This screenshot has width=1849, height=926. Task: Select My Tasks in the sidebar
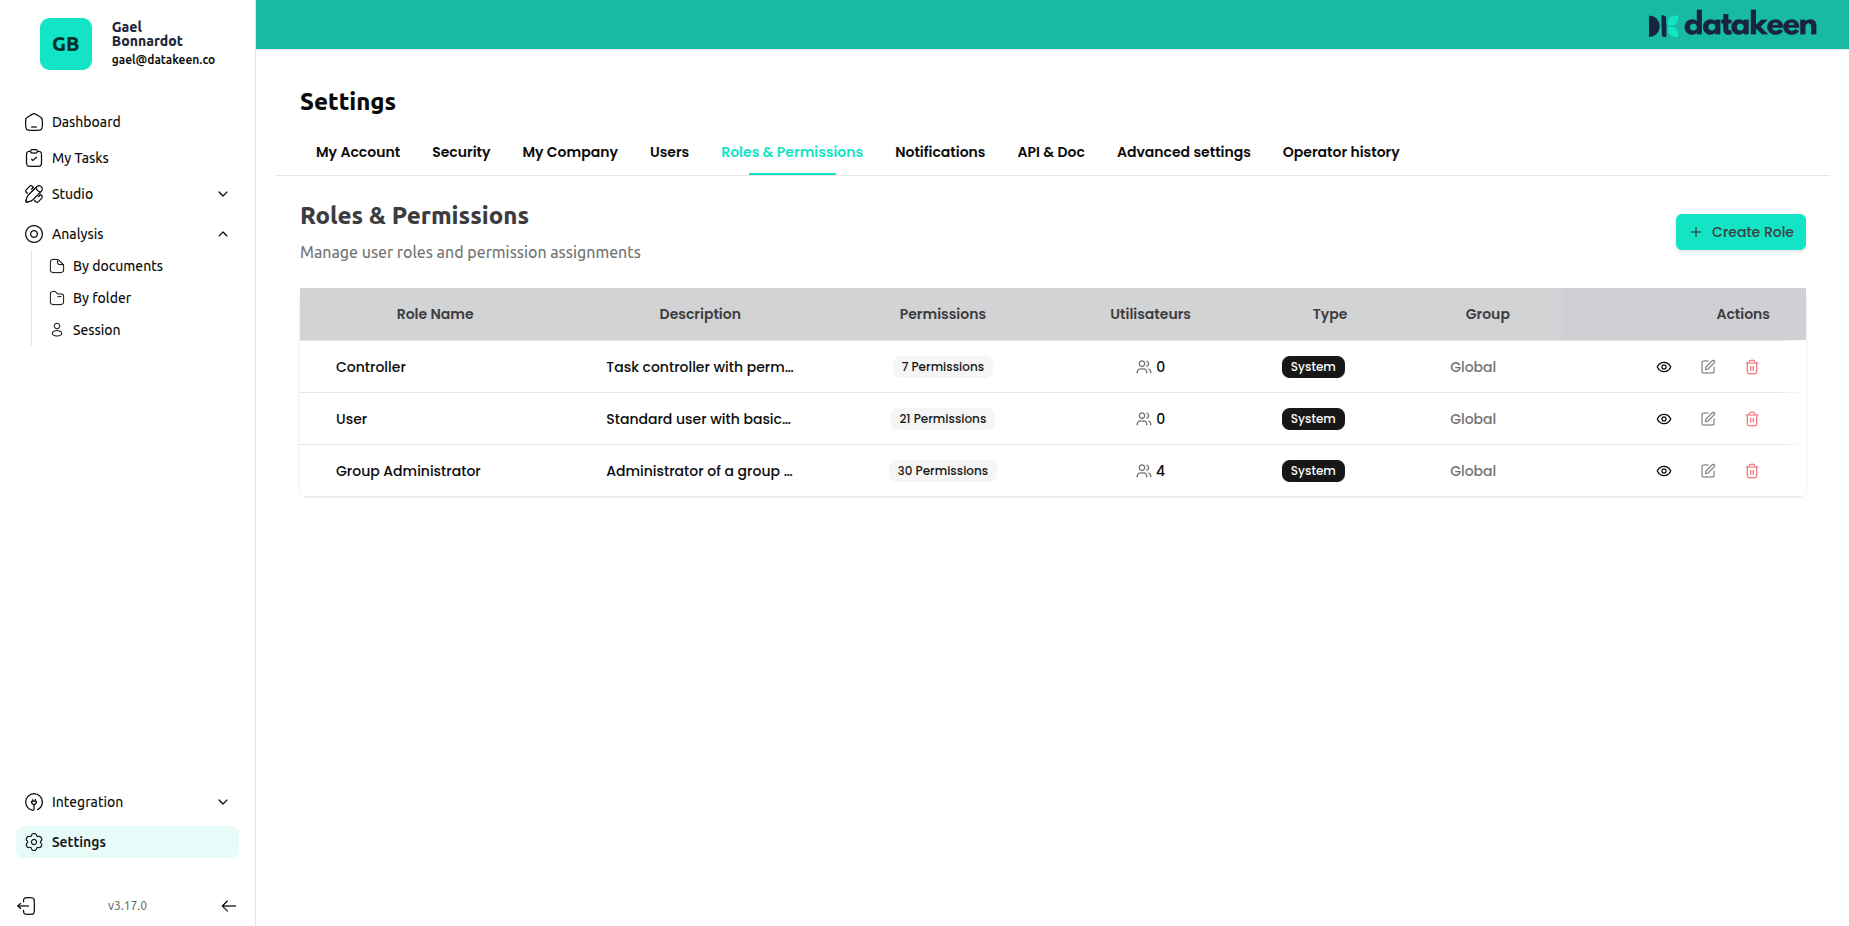[79, 157]
